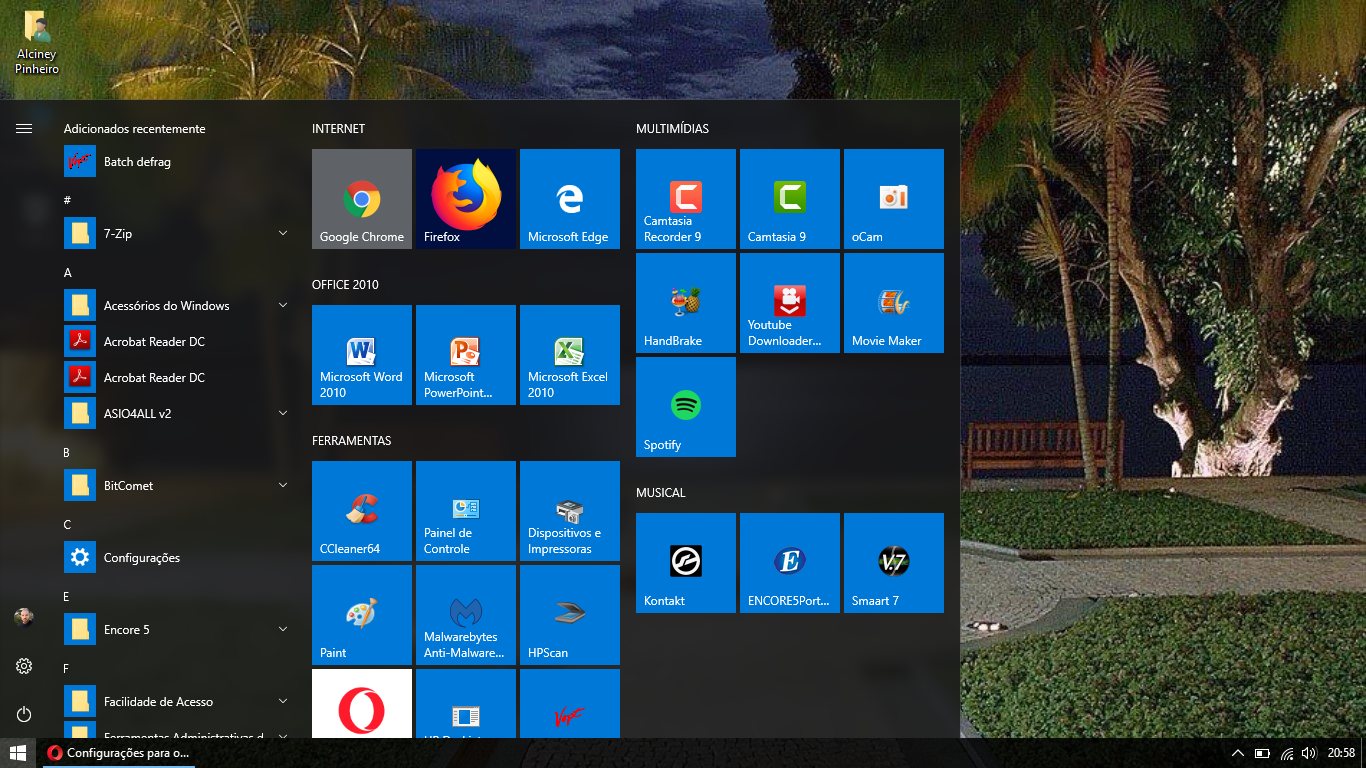This screenshot has width=1366, height=768.
Task: Open the Google Chrome tile
Action: [x=362, y=199]
